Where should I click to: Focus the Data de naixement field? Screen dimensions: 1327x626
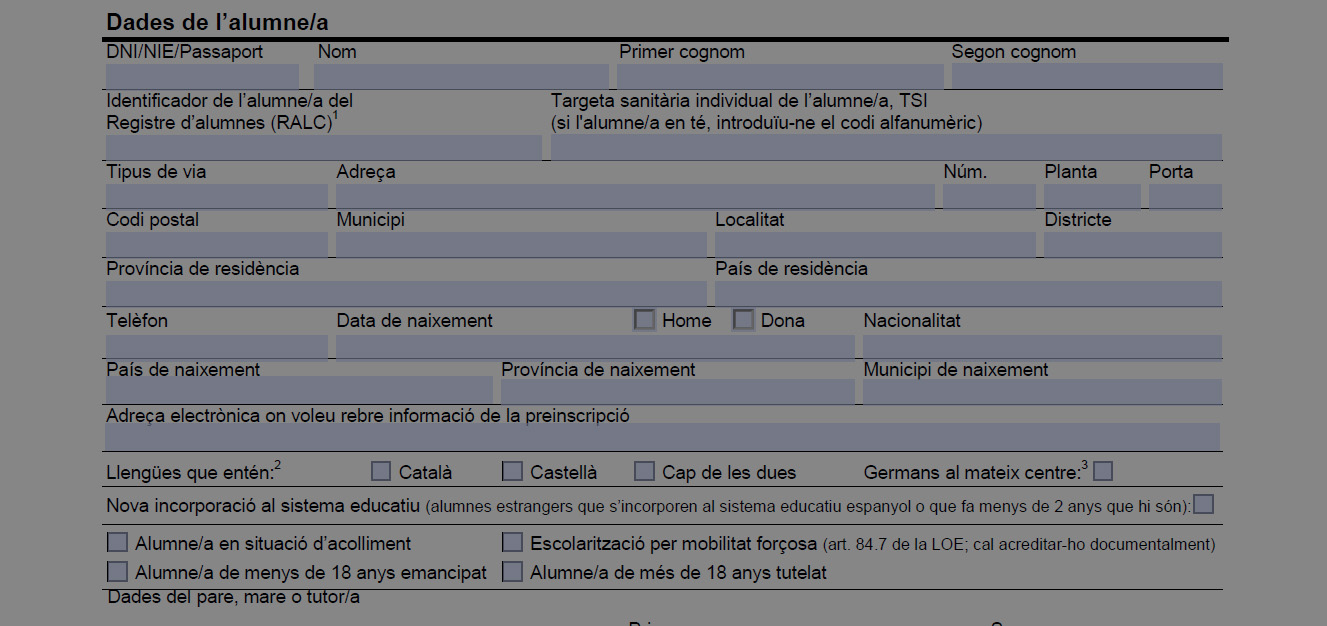[x=595, y=347]
